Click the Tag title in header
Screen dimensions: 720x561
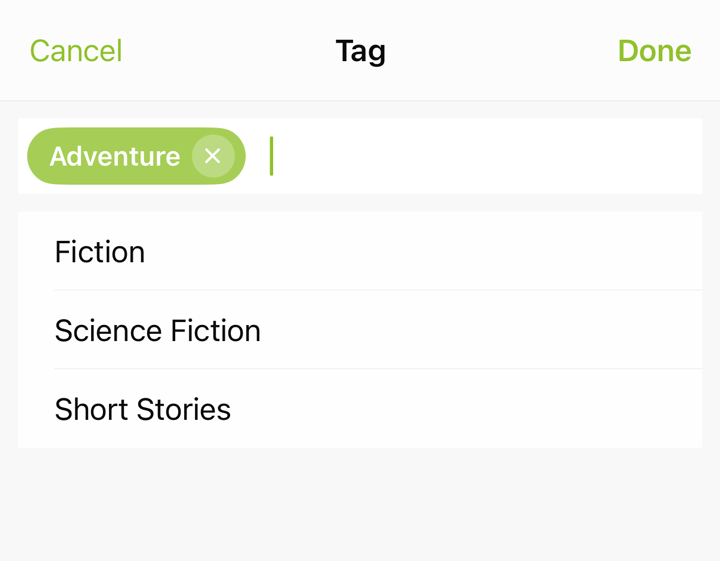[360, 51]
